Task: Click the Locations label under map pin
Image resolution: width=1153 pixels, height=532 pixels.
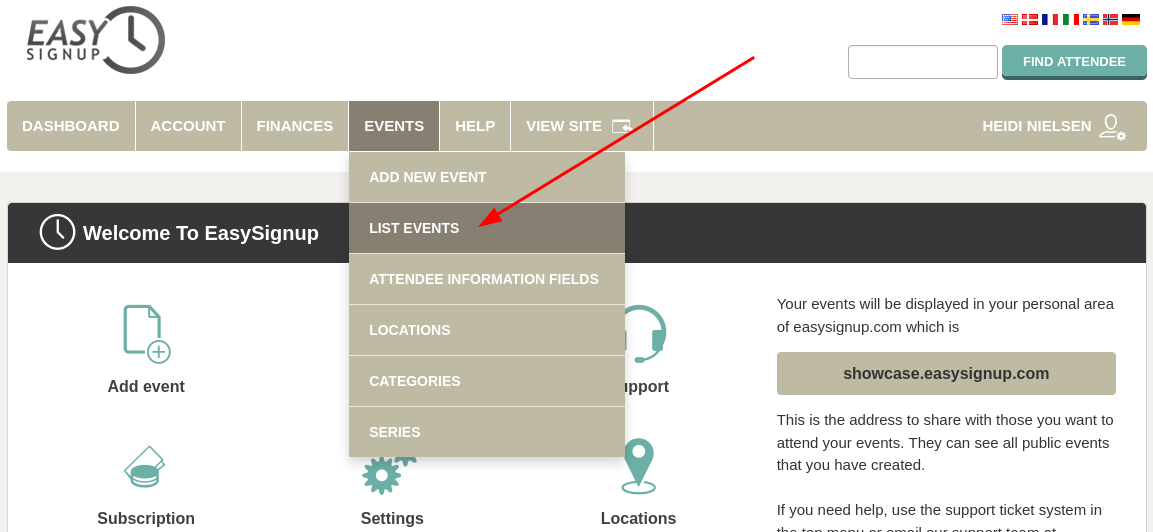Action: 638,518
